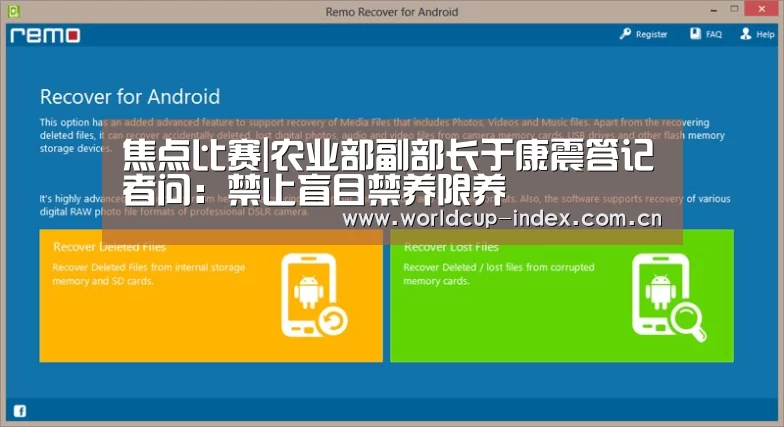Image resolution: width=784 pixels, height=427 pixels.
Task: Select the Recover Deleted Files tile
Action: 211,296
